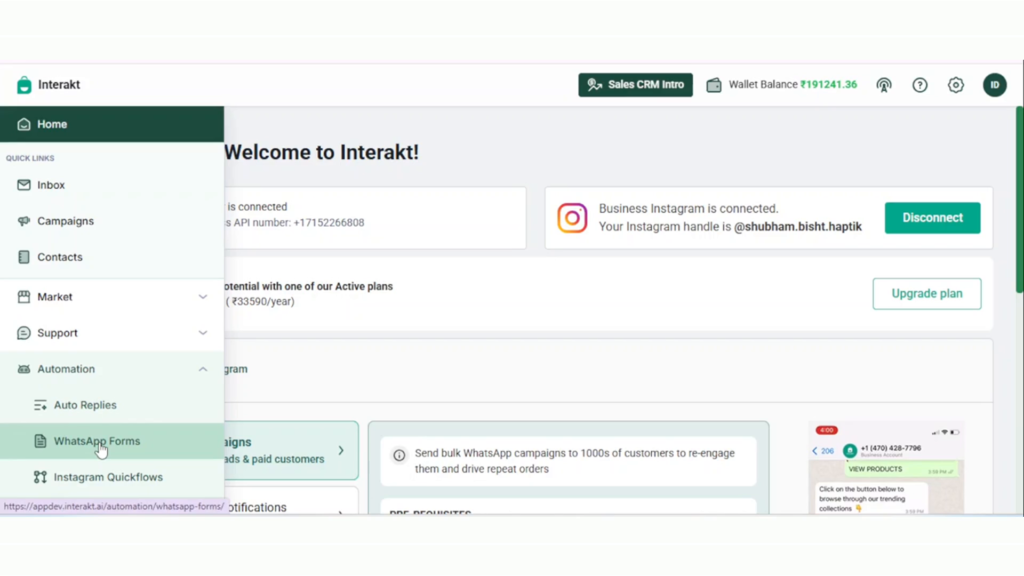Open the settings gear icon
The width and height of the screenshot is (1024, 576).
click(955, 85)
